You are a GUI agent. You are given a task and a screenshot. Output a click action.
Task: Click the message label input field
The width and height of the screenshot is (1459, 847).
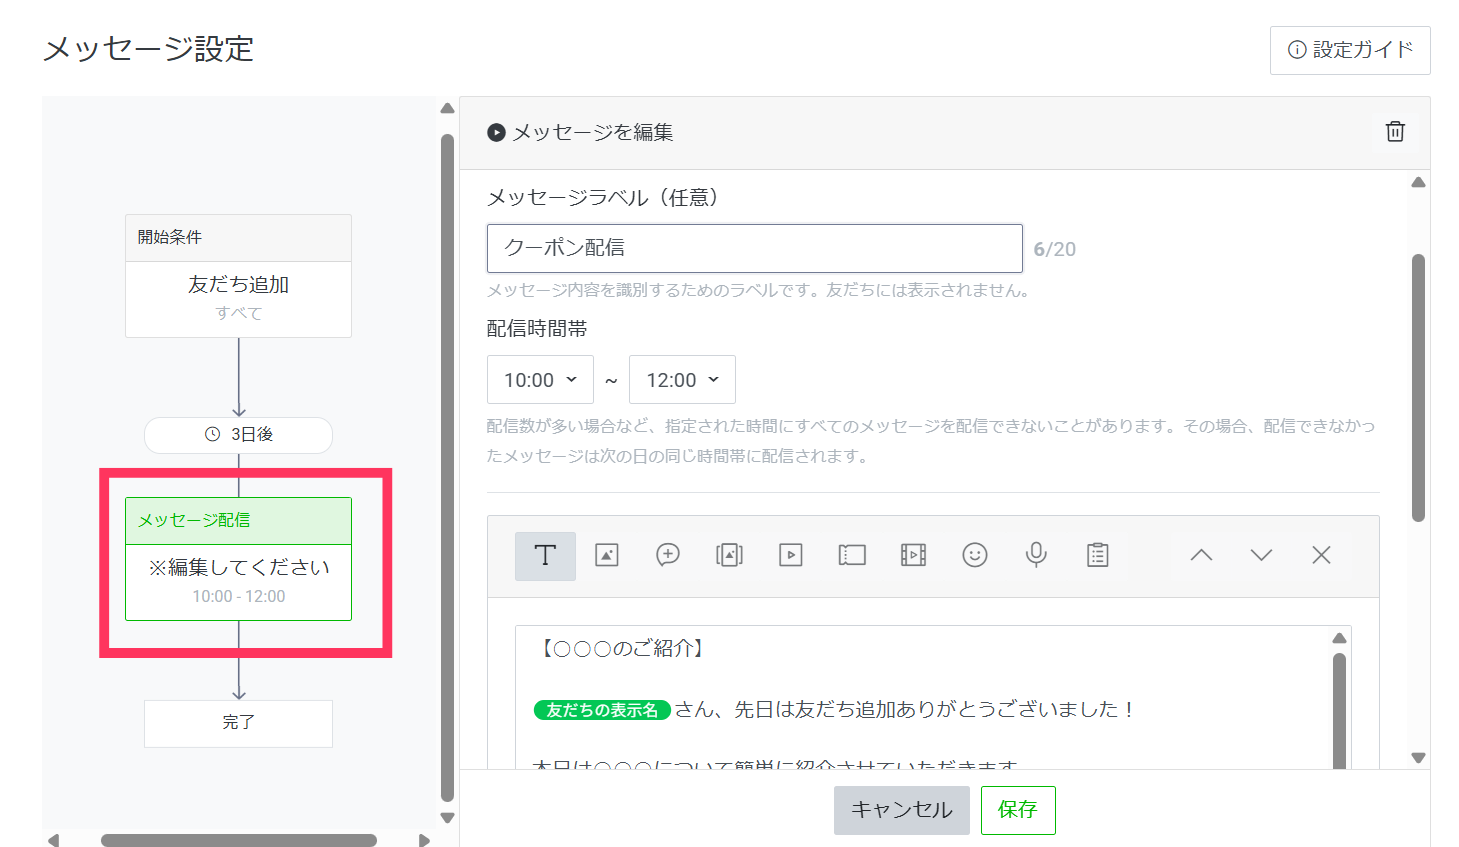754,248
